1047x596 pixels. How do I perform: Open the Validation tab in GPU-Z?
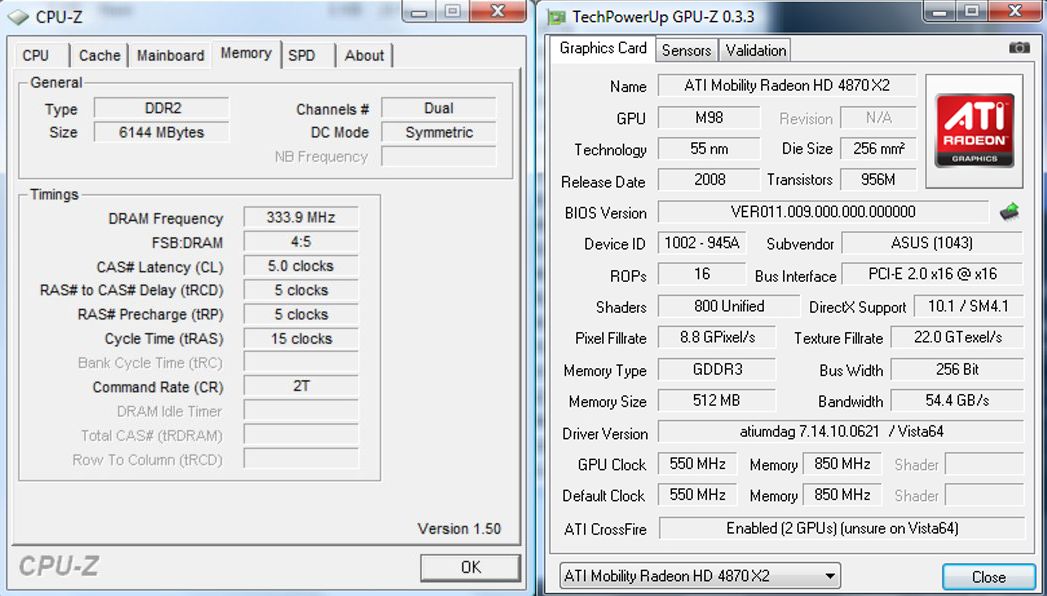[756, 51]
